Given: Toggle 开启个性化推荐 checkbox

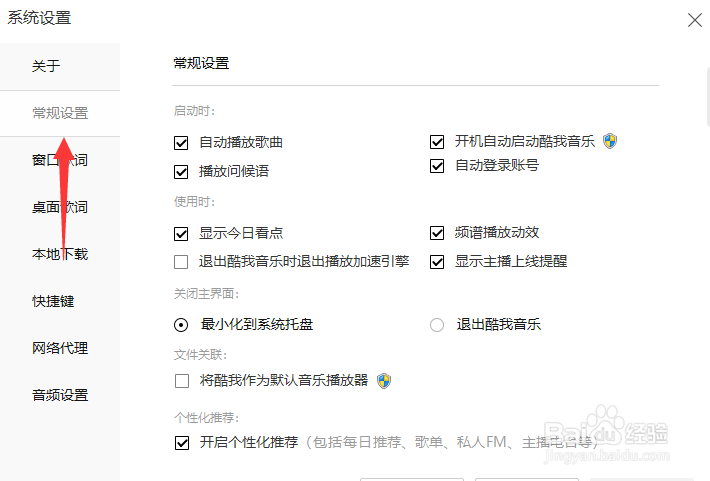Looking at the screenshot, I should [181, 442].
